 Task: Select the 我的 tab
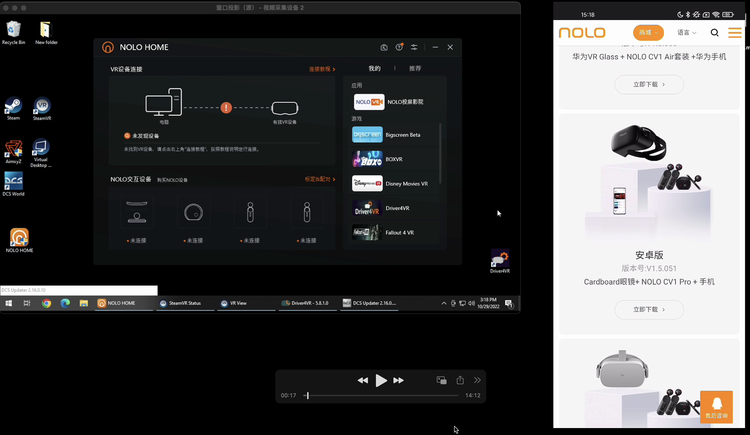[374, 69]
